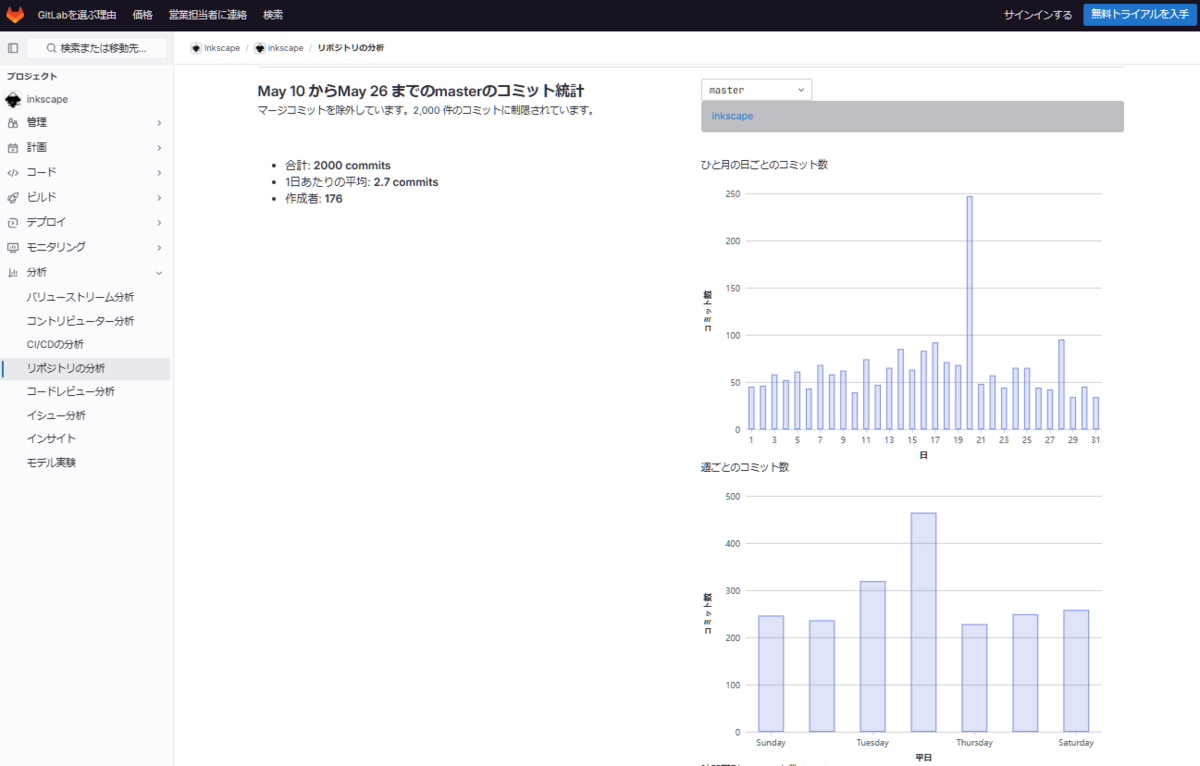Click the ビルド rocket icon

[13, 198]
